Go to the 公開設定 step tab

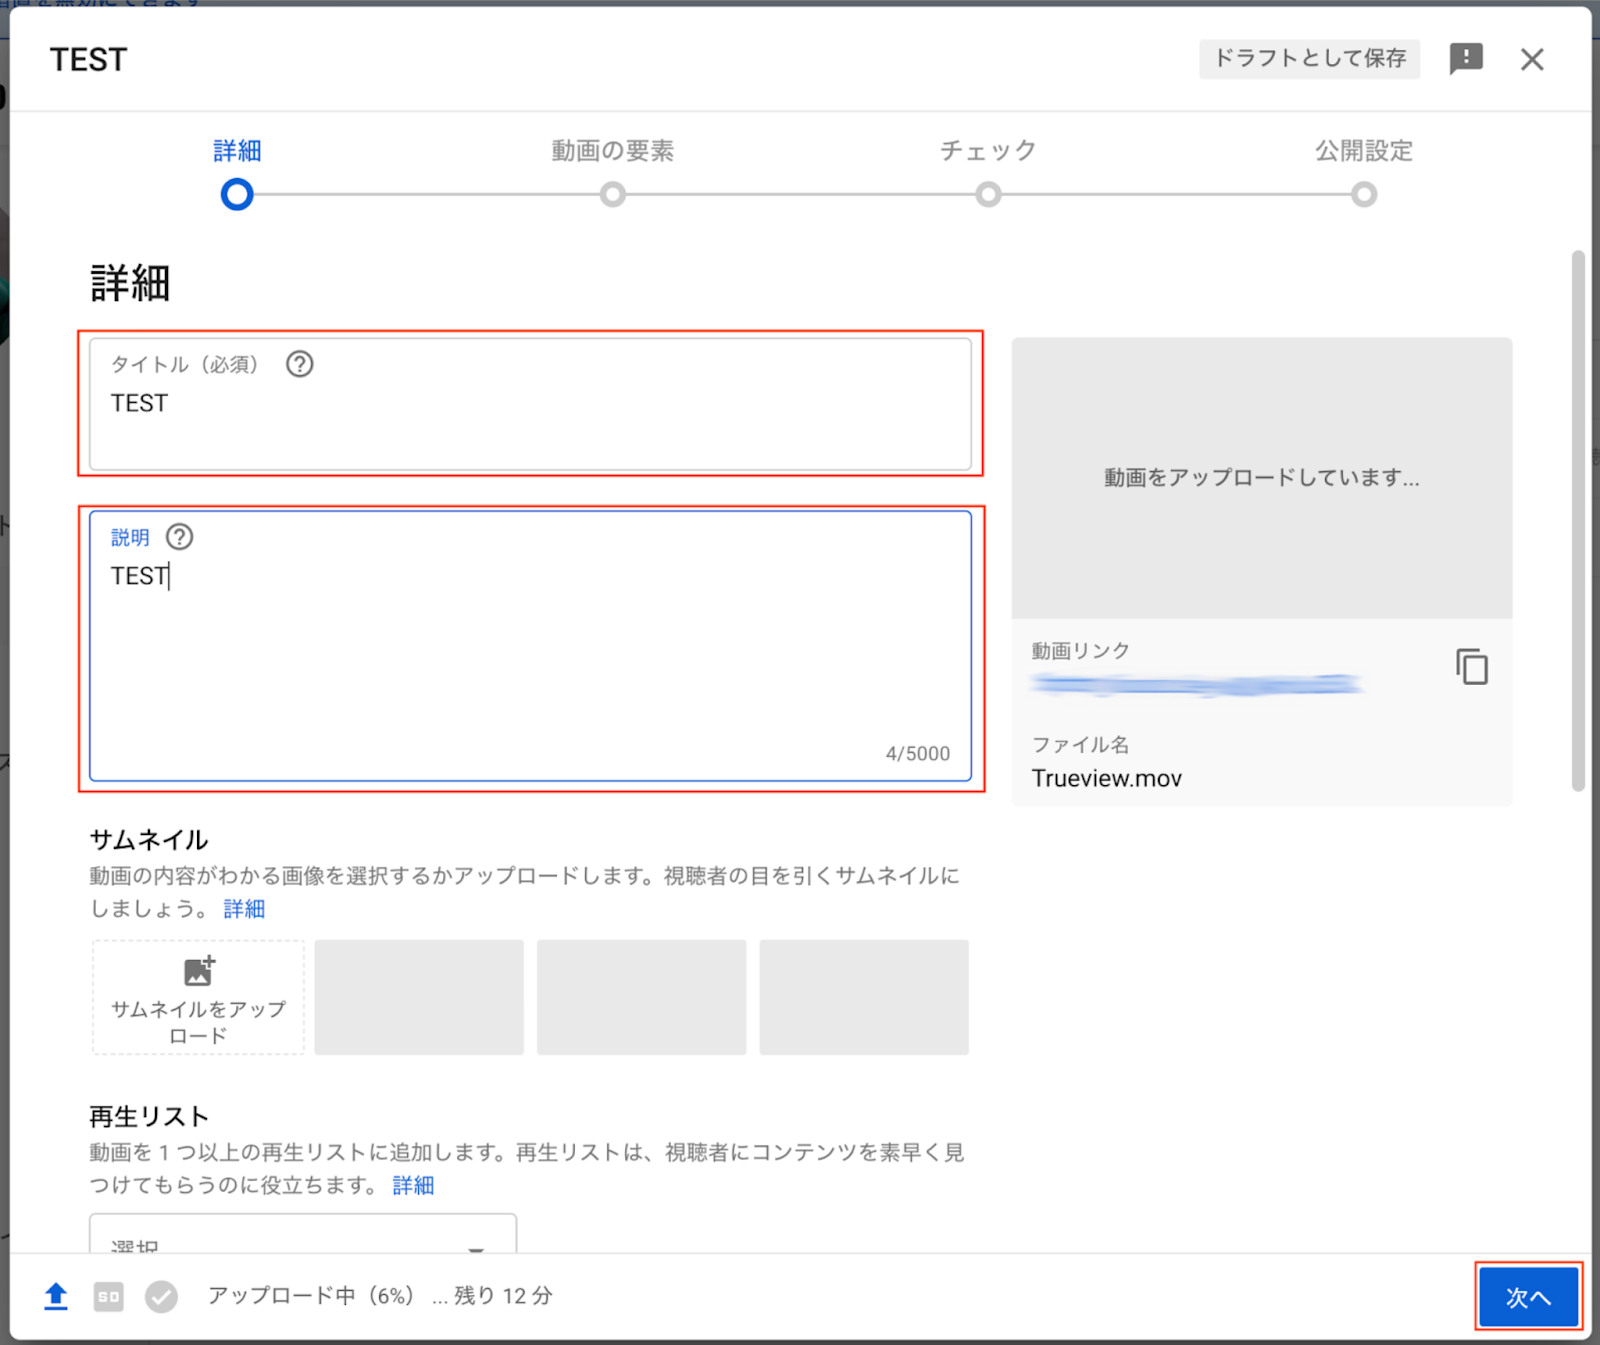pyautogui.click(x=1363, y=151)
